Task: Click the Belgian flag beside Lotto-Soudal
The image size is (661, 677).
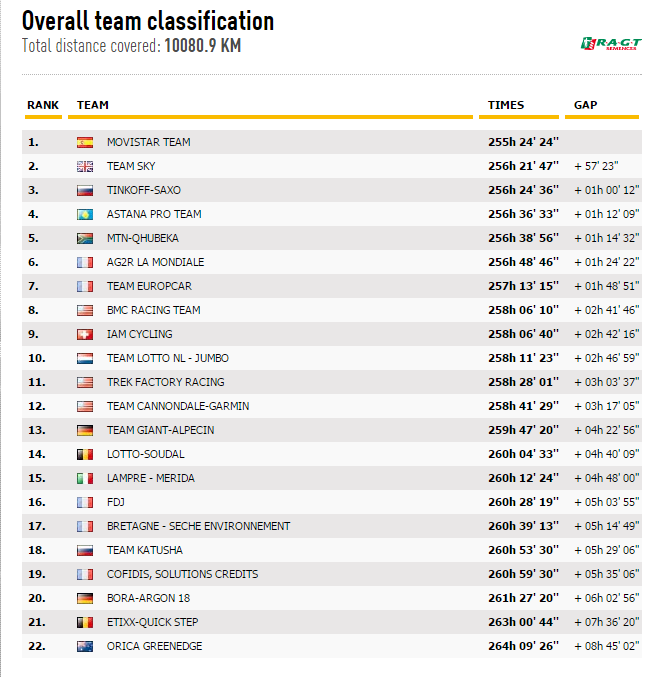Action: [85, 454]
